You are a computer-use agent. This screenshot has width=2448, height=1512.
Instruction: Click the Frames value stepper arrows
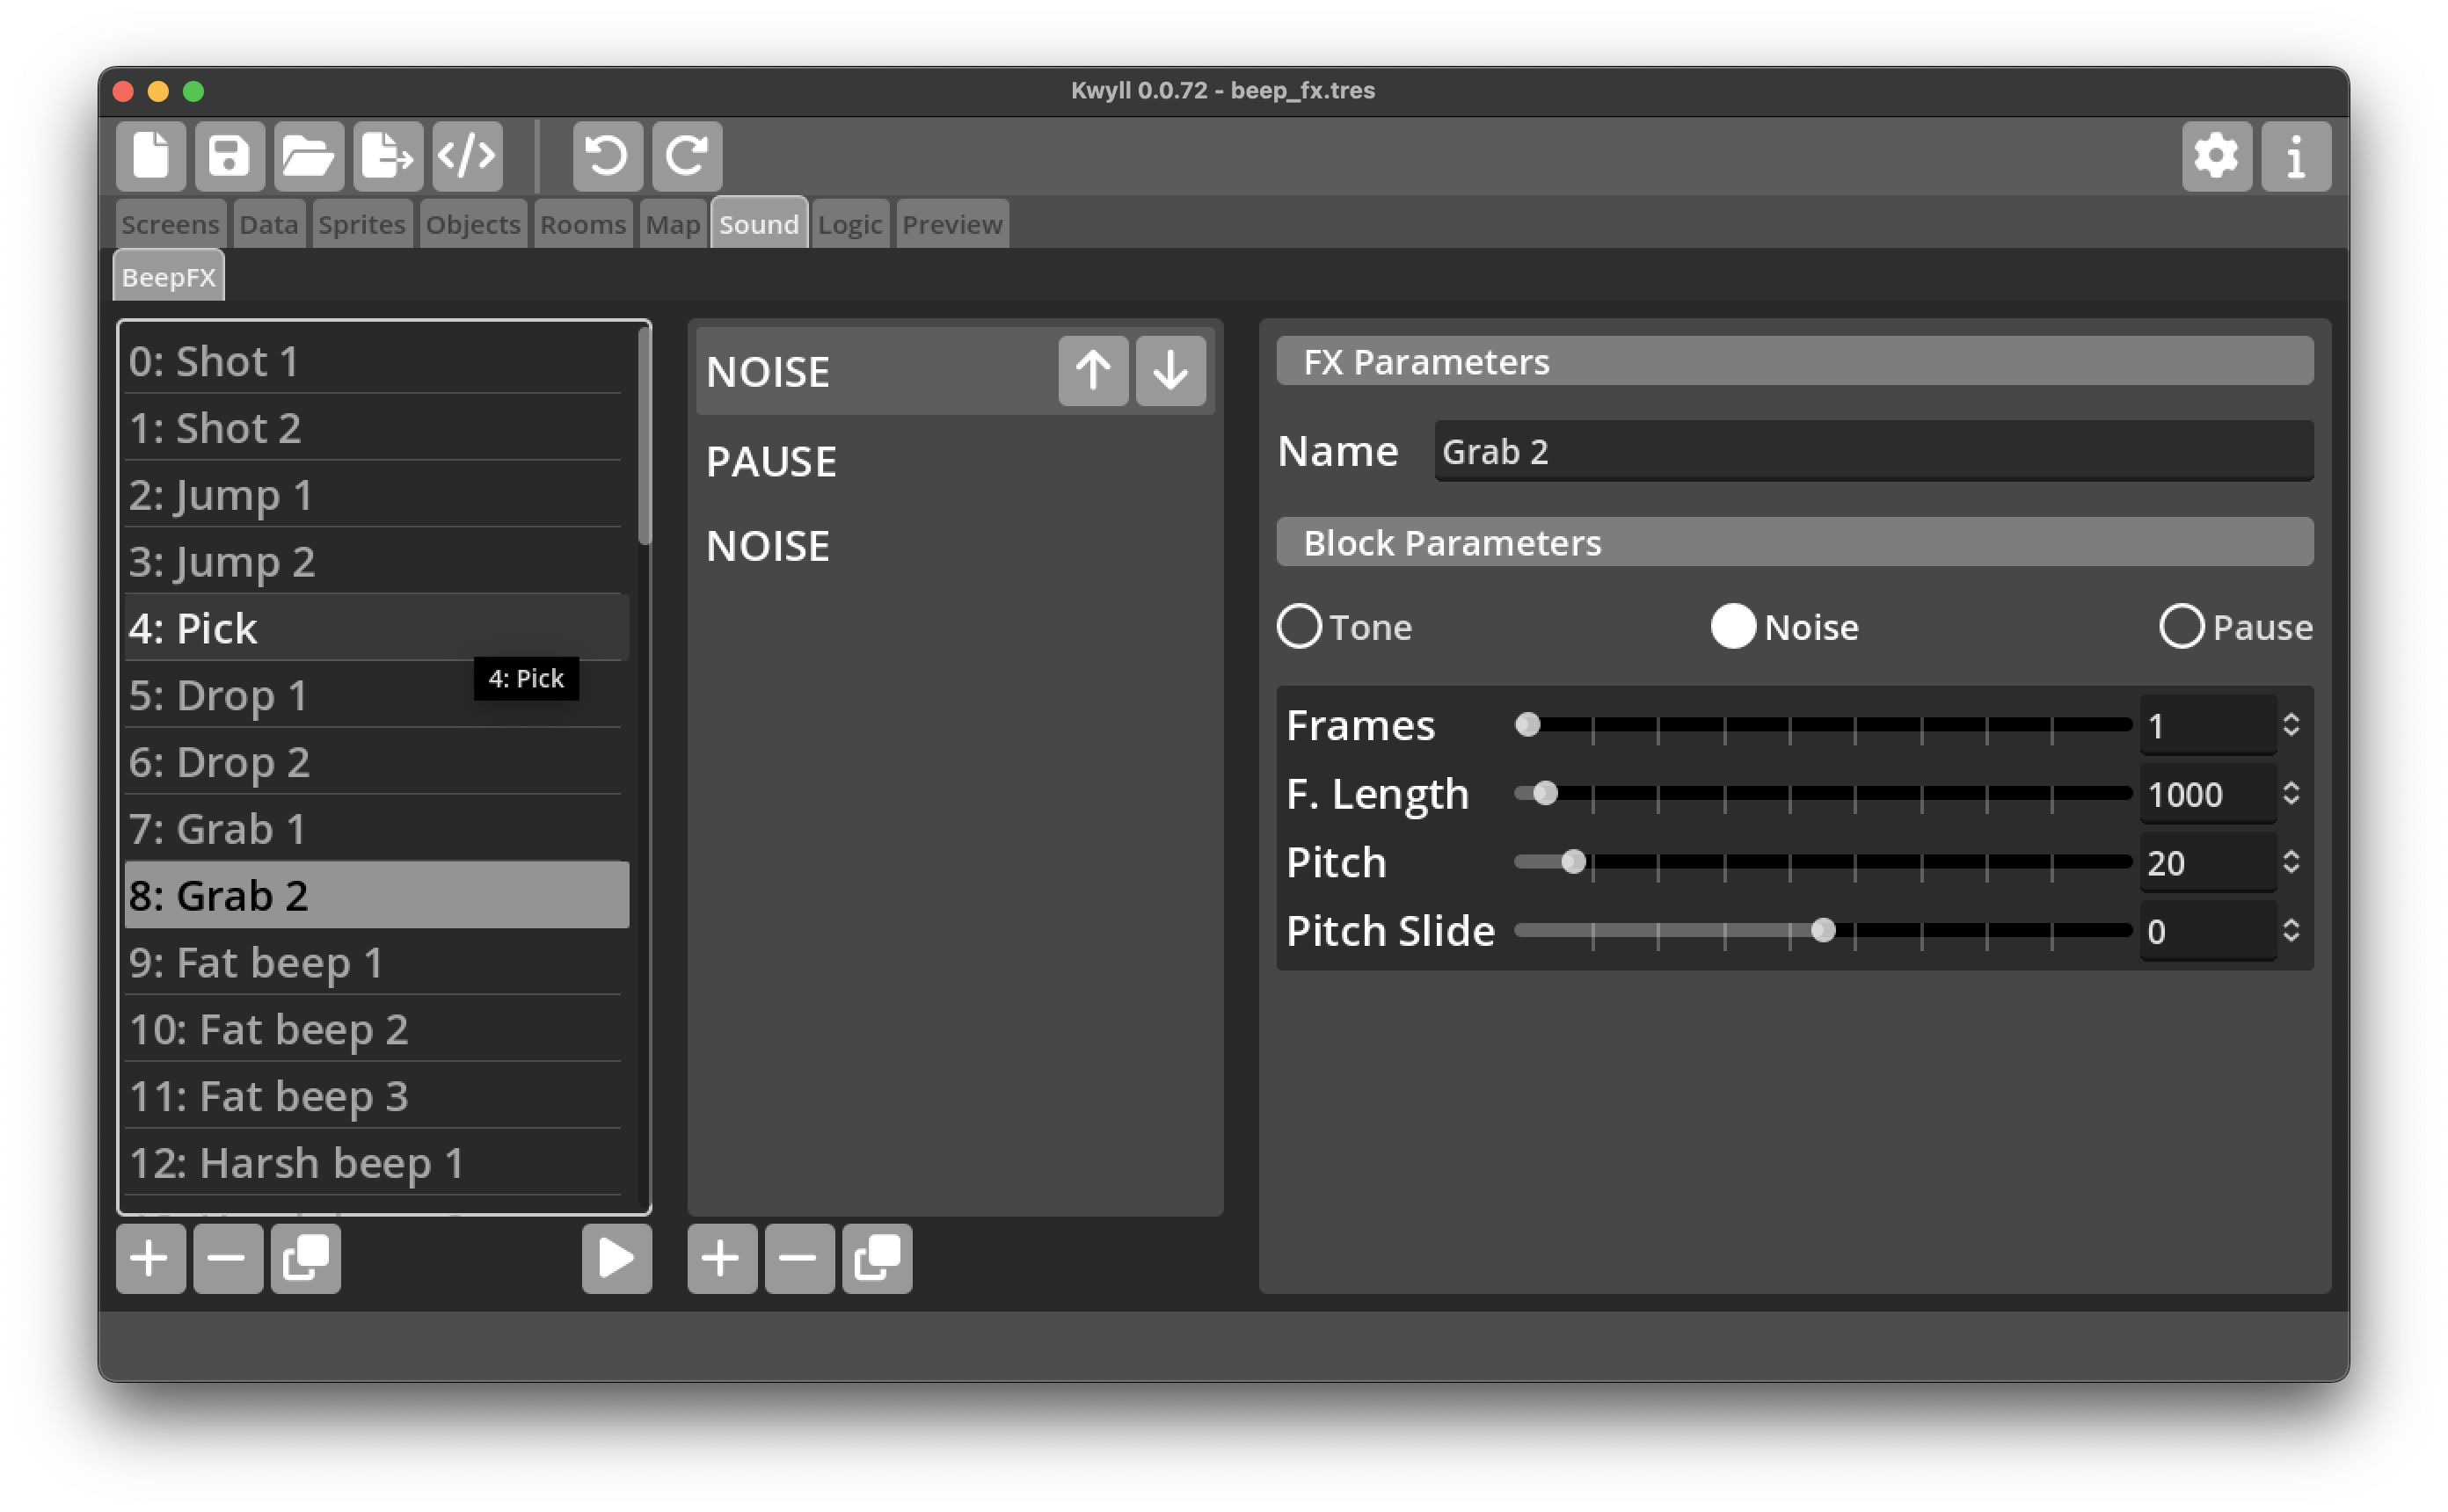tap(2291, 725)
